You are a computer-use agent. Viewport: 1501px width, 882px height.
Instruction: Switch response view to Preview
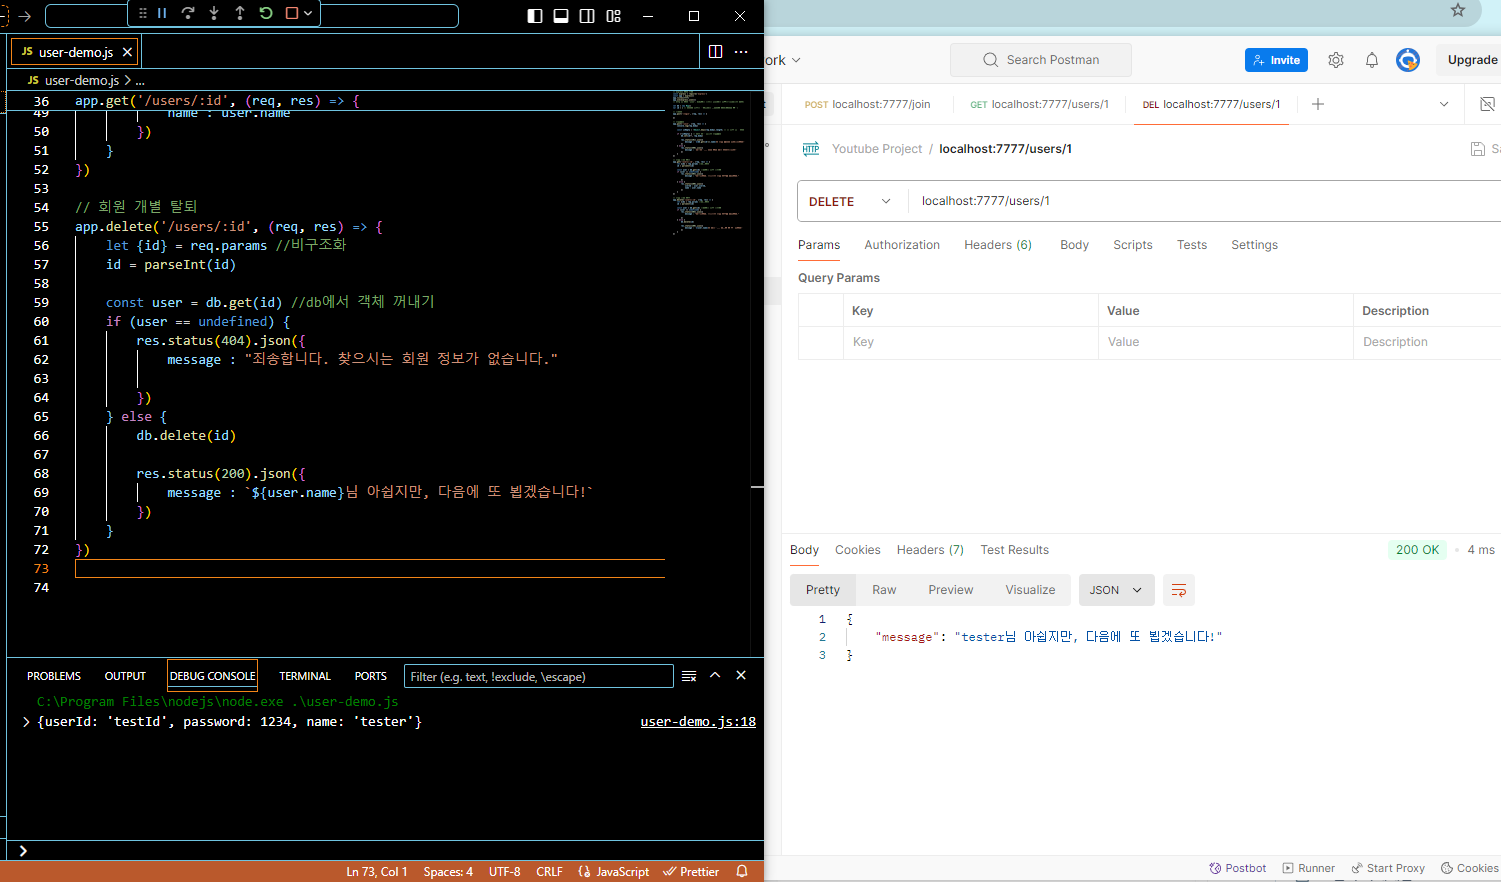pyautogui.click(x=950, y=590)
